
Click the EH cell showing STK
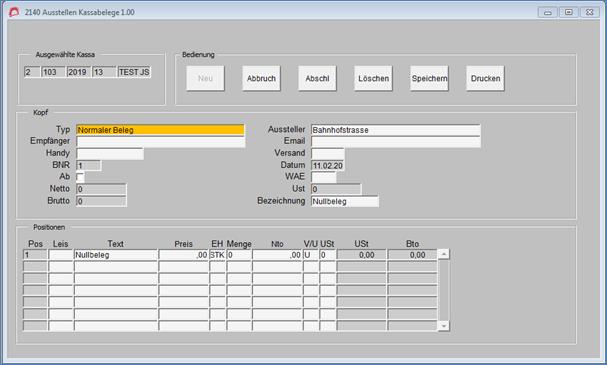(x=218, y=255)
